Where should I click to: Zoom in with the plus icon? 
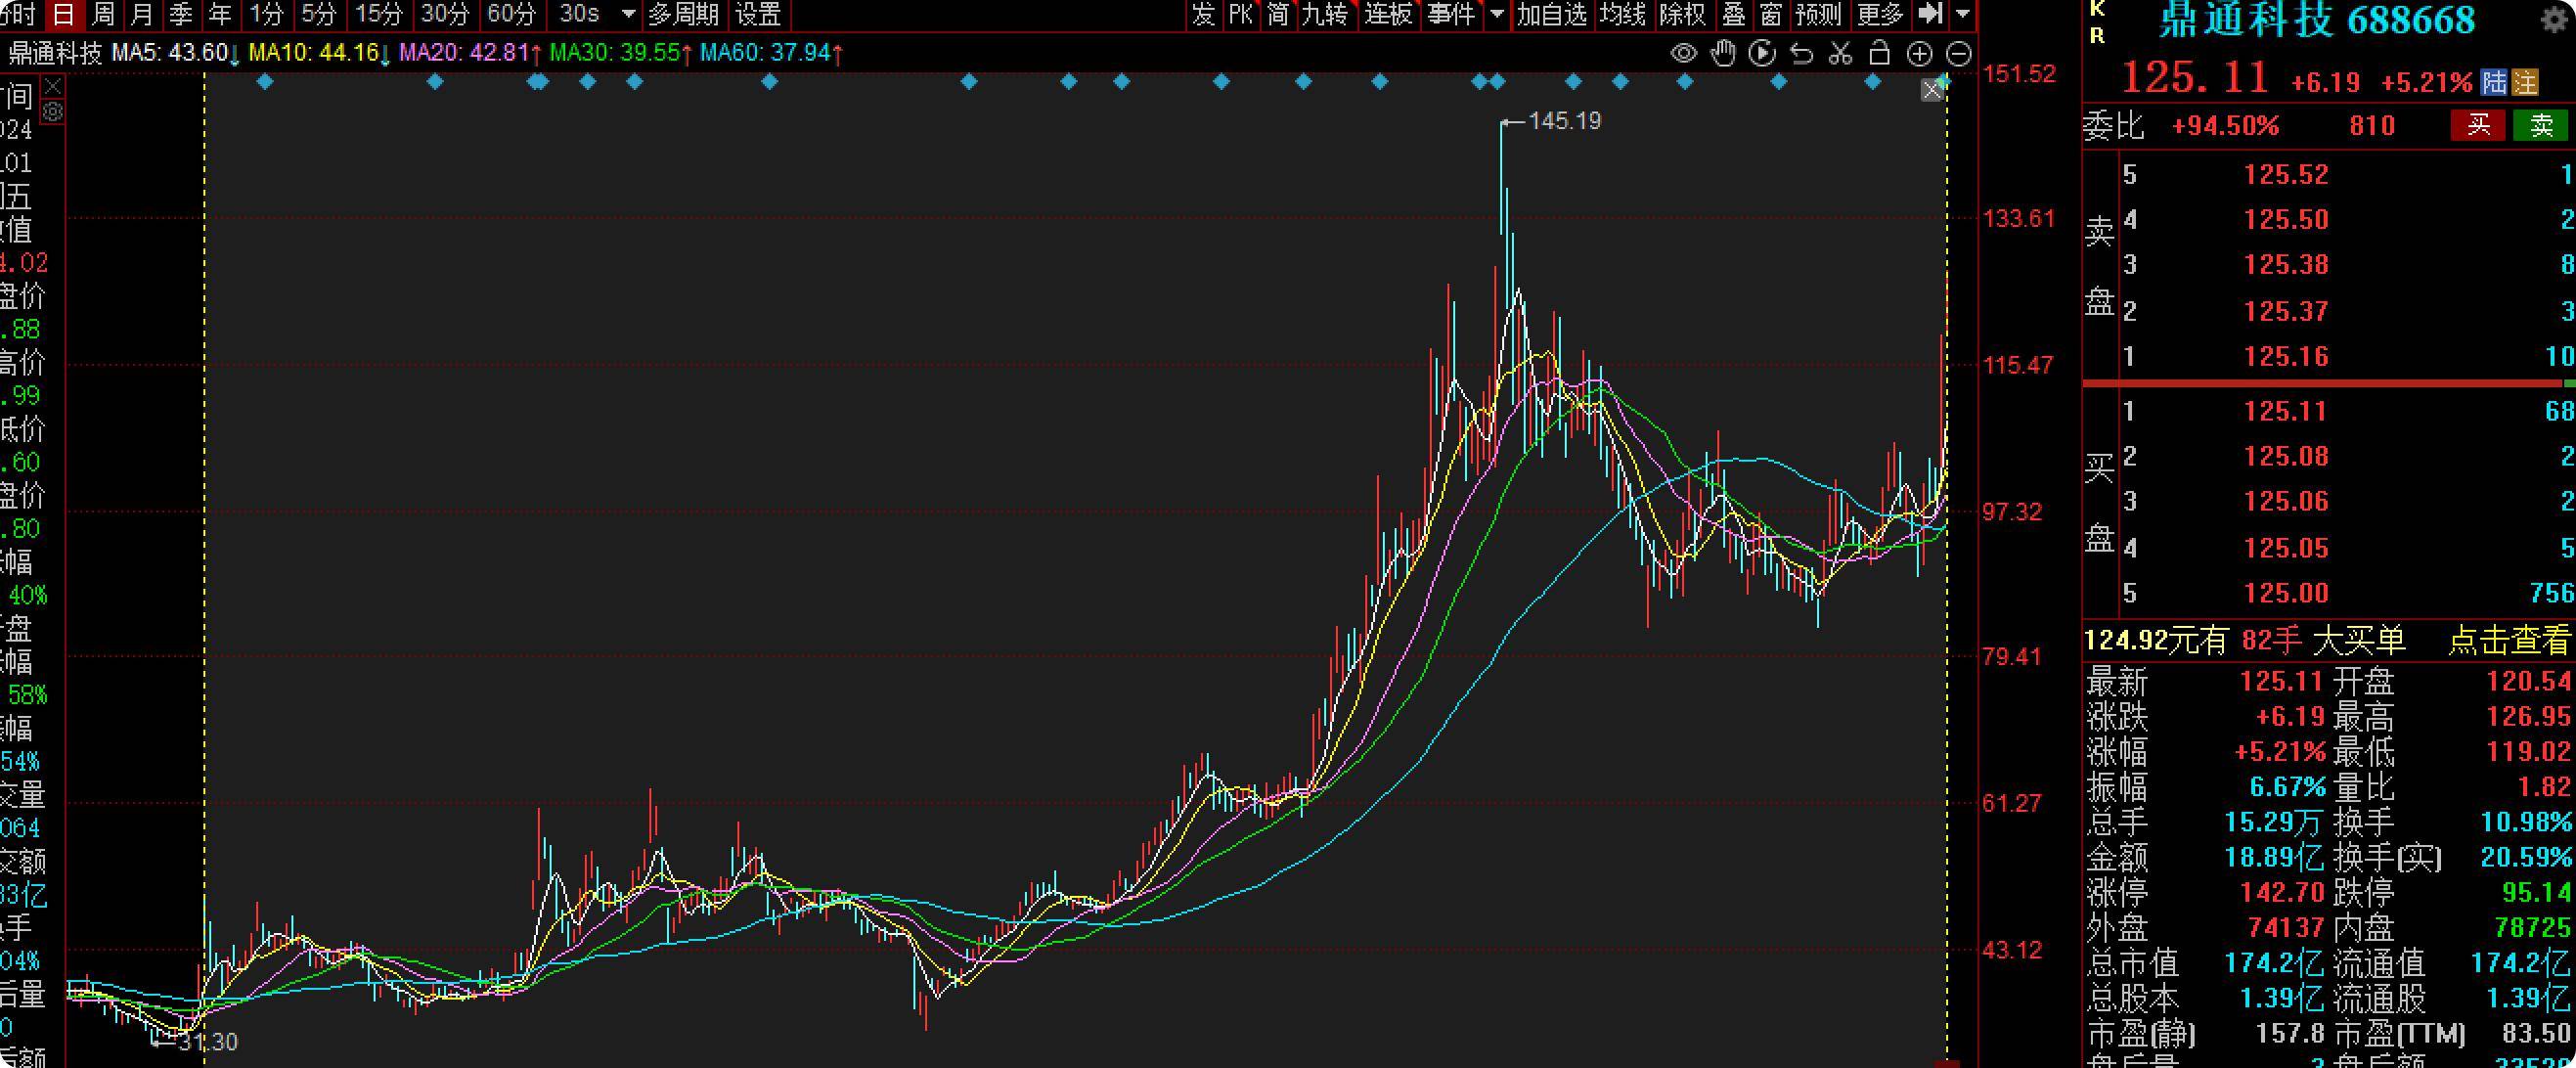(x=1919, y=54)
